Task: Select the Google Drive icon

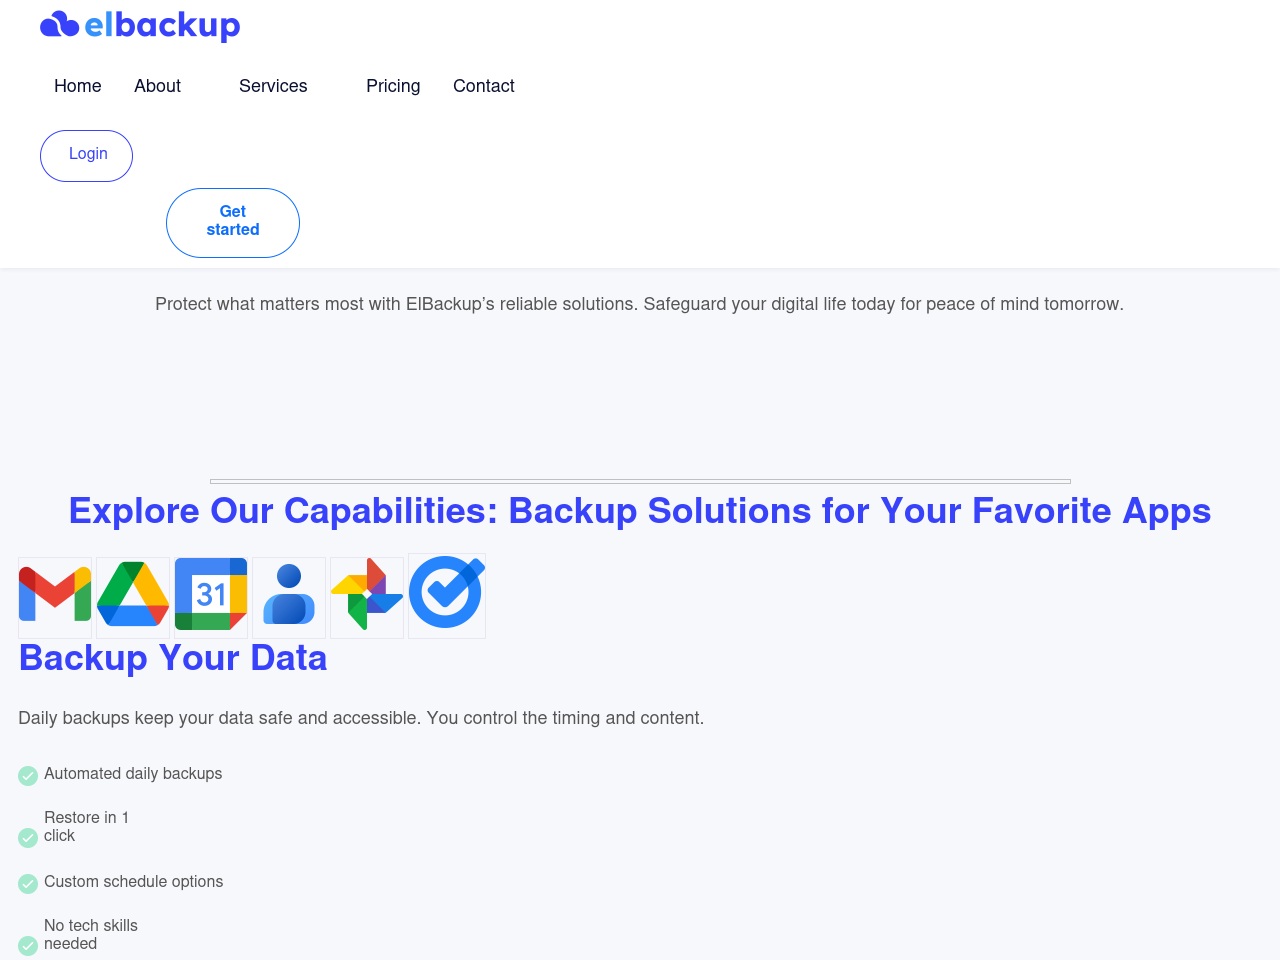Action: 133,597
